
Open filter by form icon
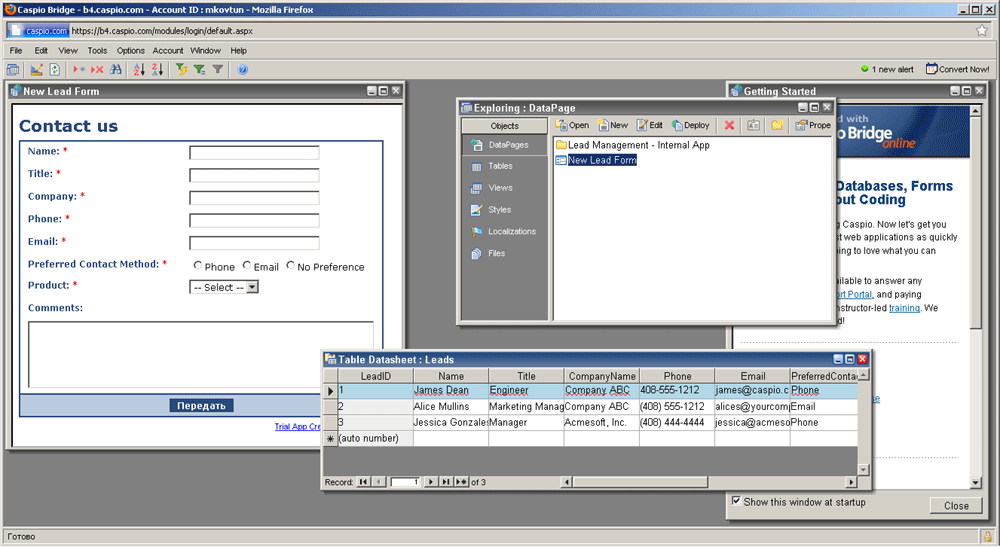200,69
